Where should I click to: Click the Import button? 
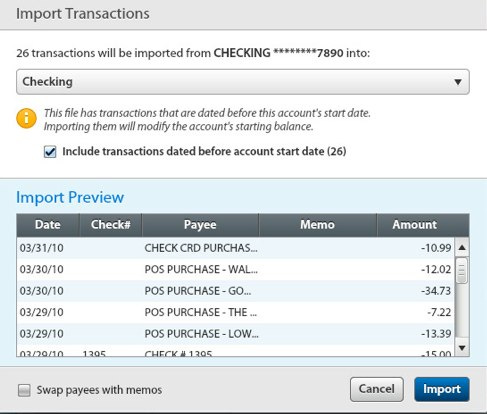tap(442, 389)
